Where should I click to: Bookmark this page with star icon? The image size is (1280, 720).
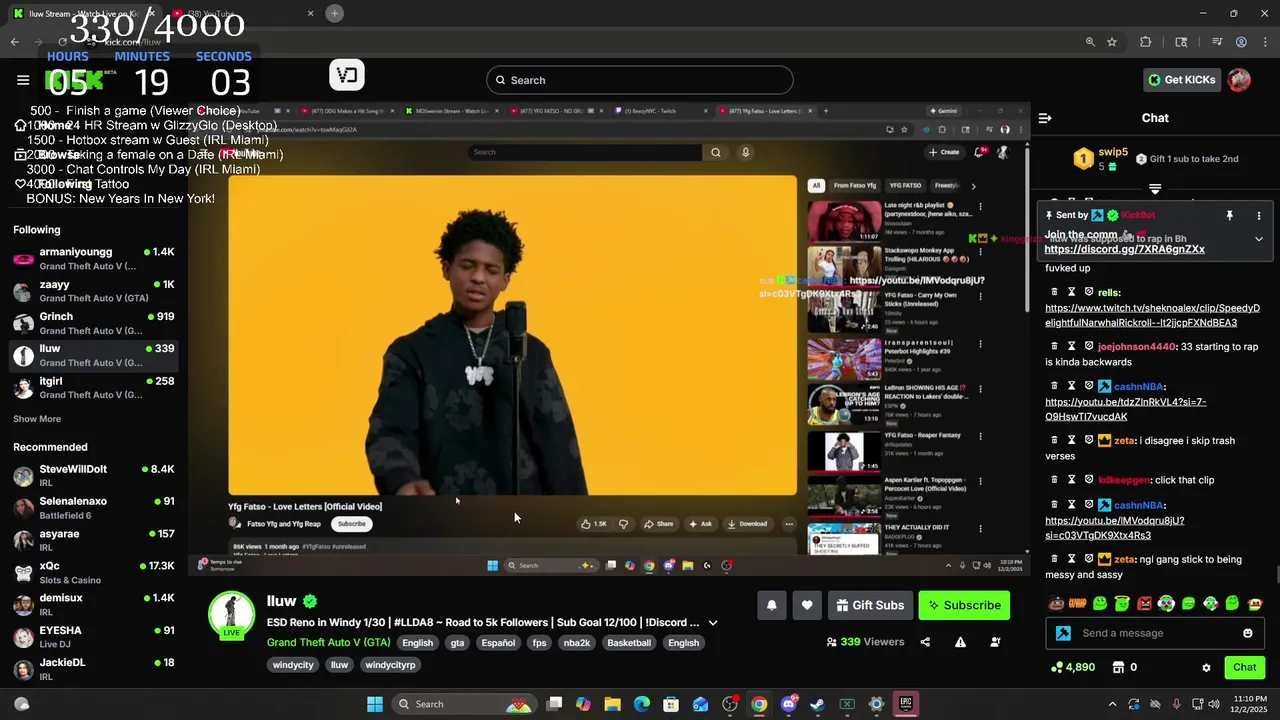(x=1112, y=42)
